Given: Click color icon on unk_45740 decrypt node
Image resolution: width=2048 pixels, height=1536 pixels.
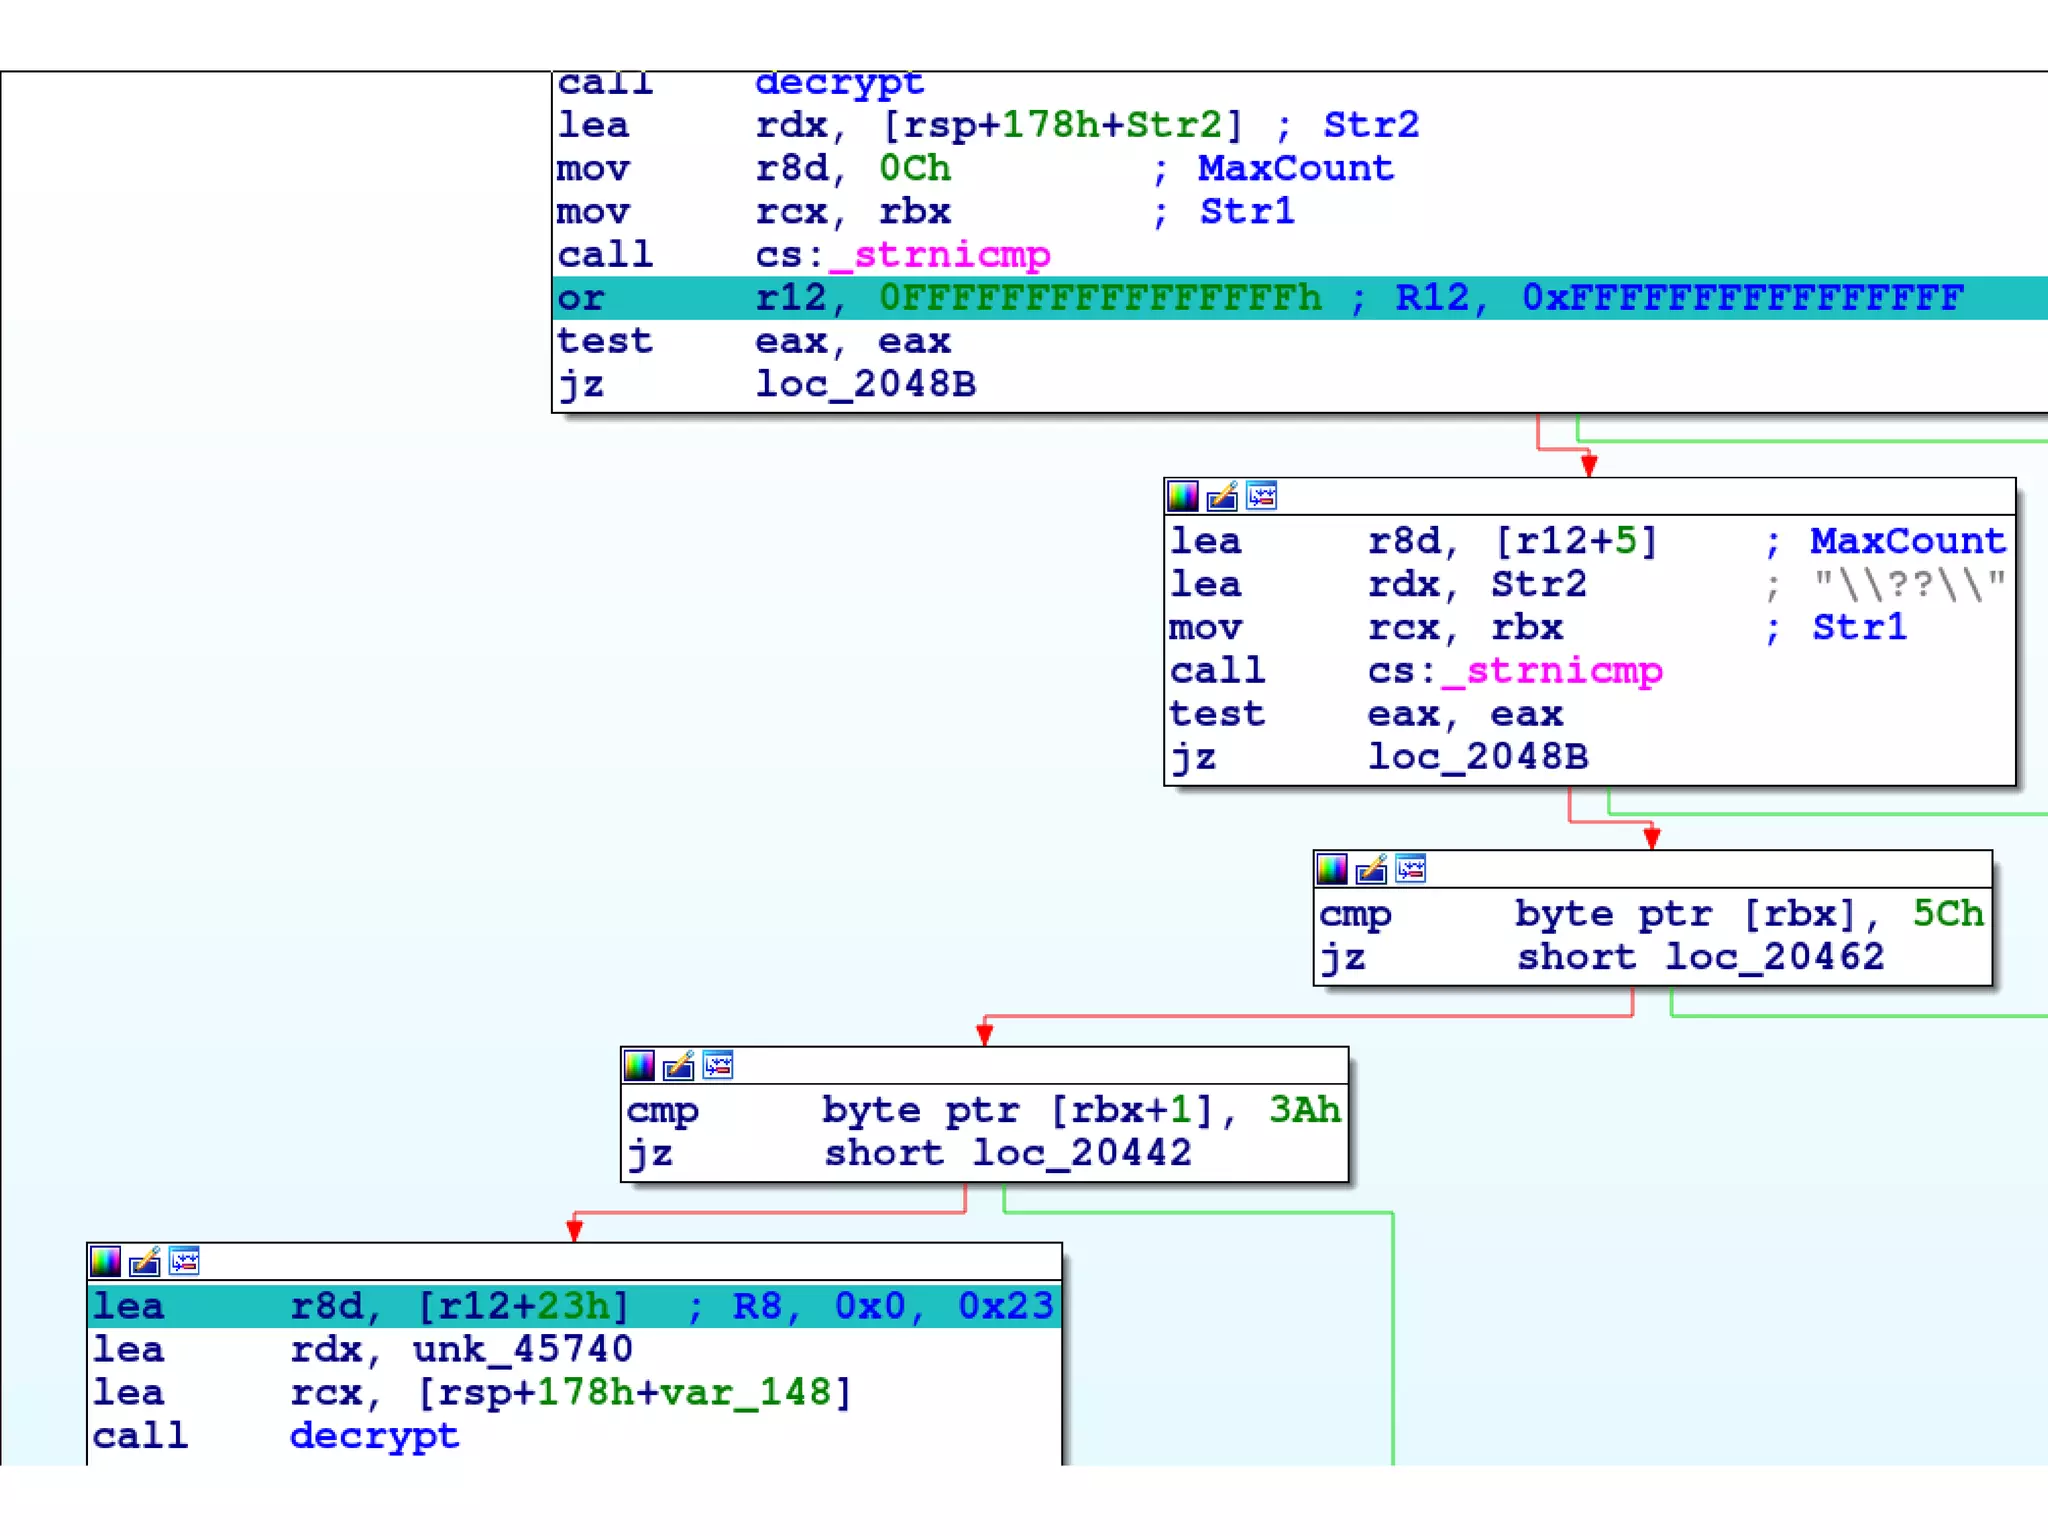Looking at the screenshot, I should (x=106, y=1262).
